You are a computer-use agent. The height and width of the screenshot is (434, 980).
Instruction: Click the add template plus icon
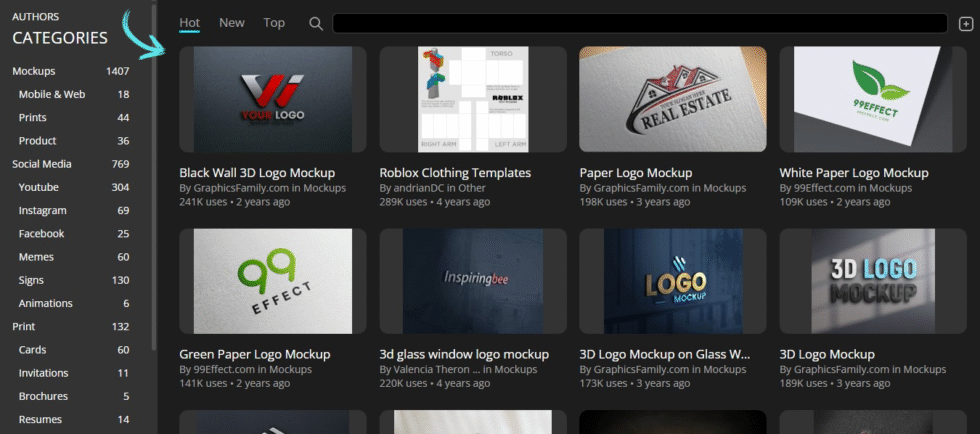965,24
